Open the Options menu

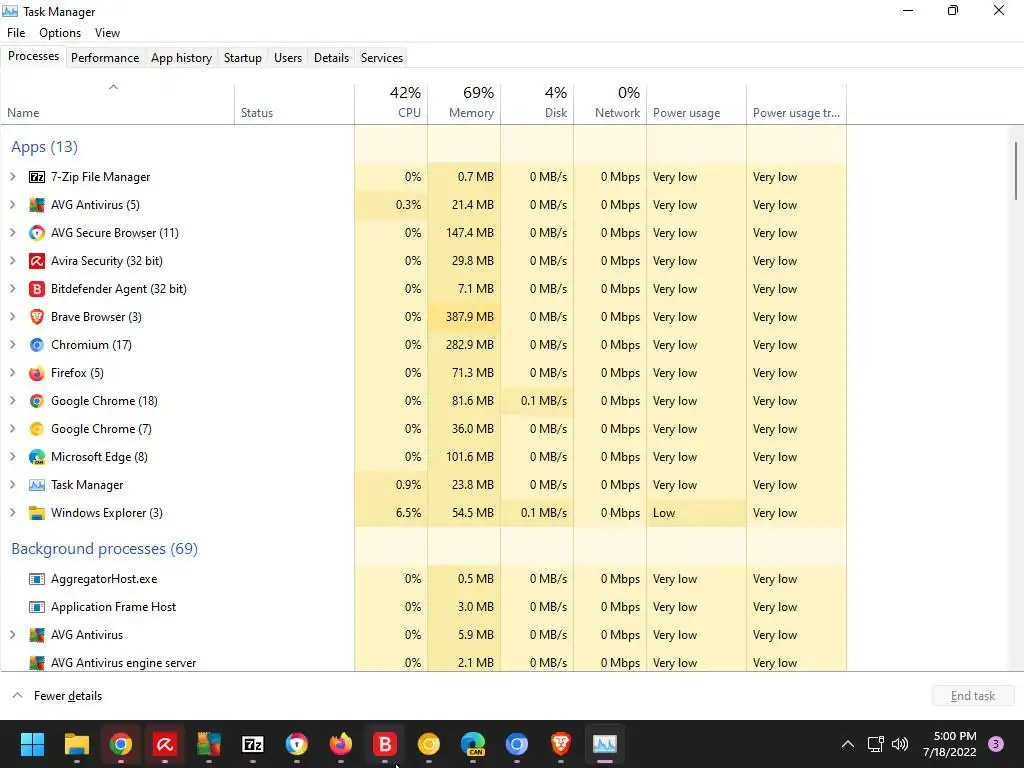coord(60,33)
